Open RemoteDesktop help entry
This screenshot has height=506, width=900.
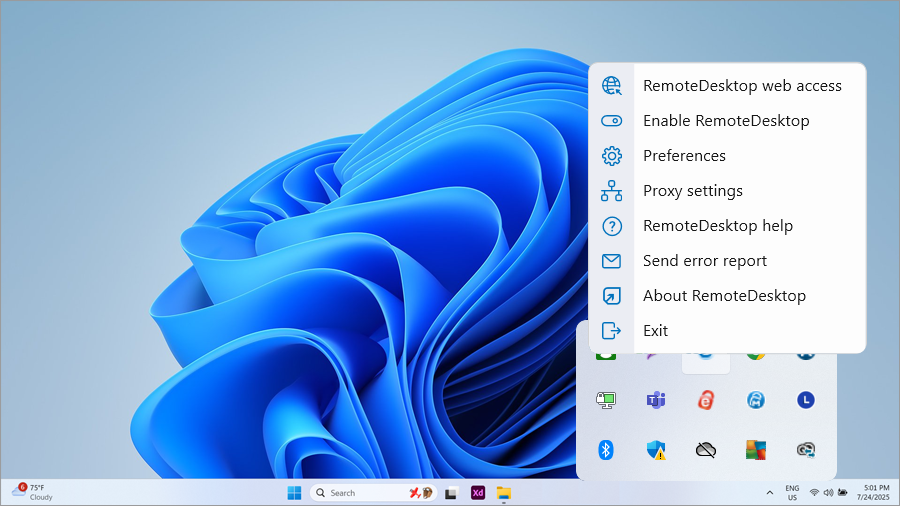click(727, 225)
